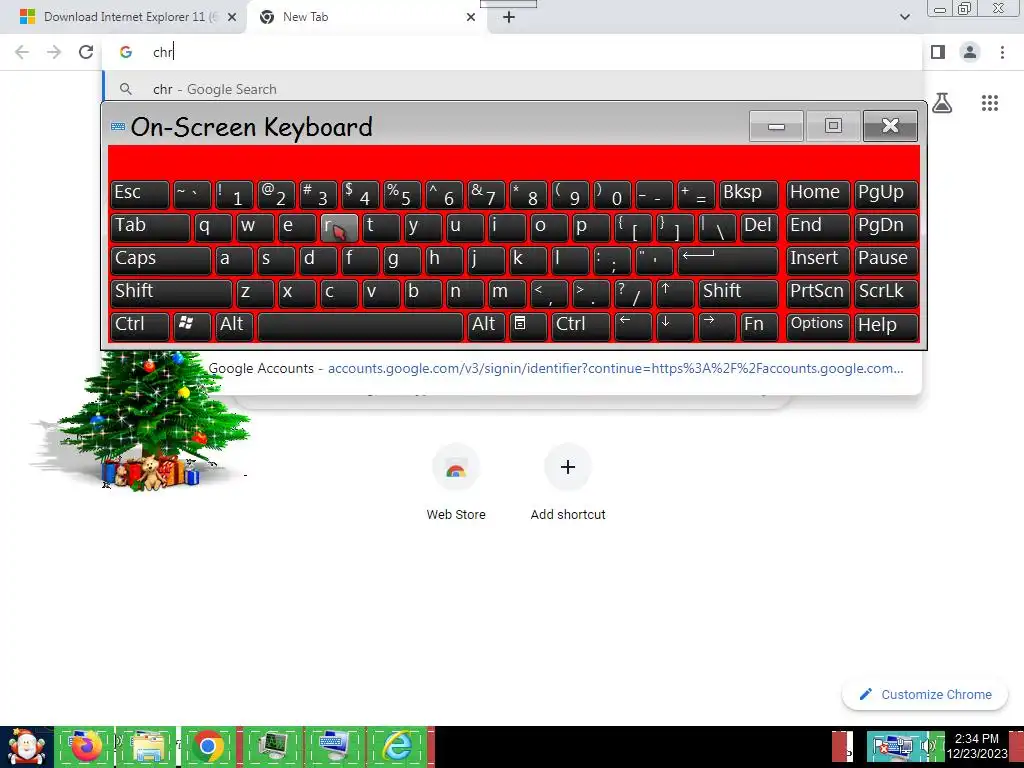
Task: Click the PrtScn key on On-Screen Keyboard
Action: 818,293
